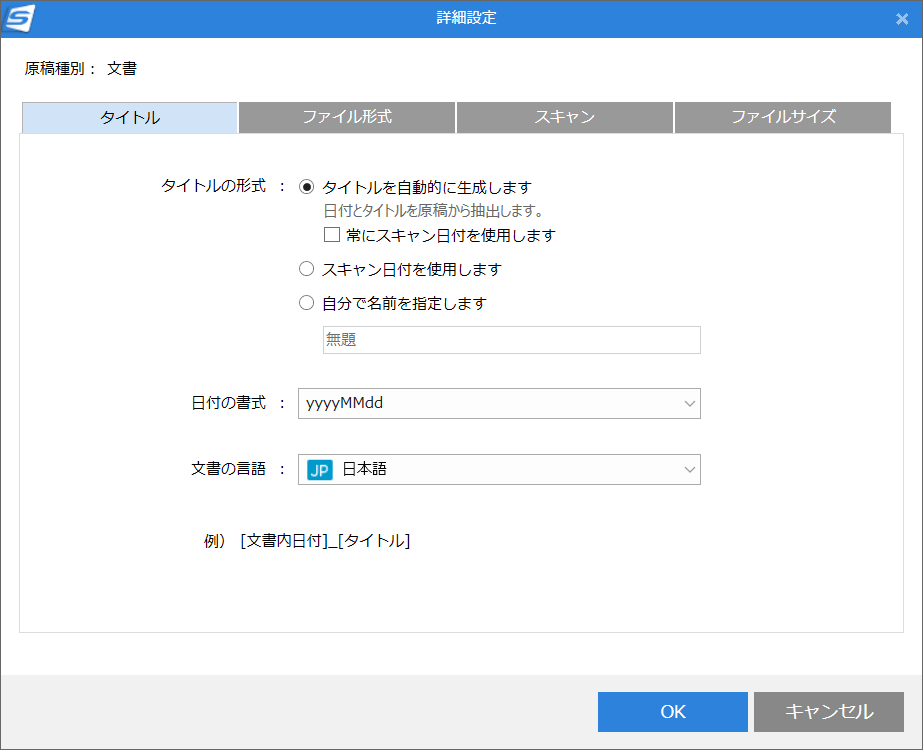Click the ScanSnap logo icon
The height and width of the screenshot is (750, 923).
pyautogui.click(x=20, y=17)
